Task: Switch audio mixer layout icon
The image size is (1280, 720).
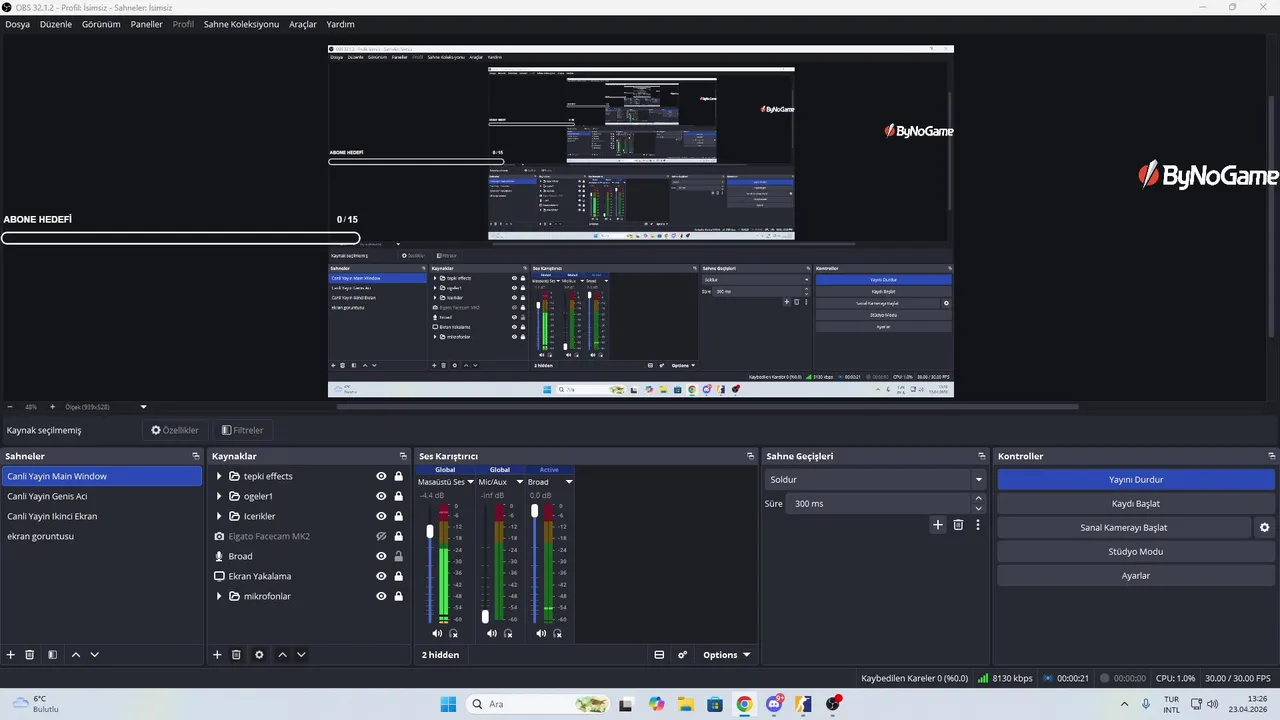Action: [659, 655]
